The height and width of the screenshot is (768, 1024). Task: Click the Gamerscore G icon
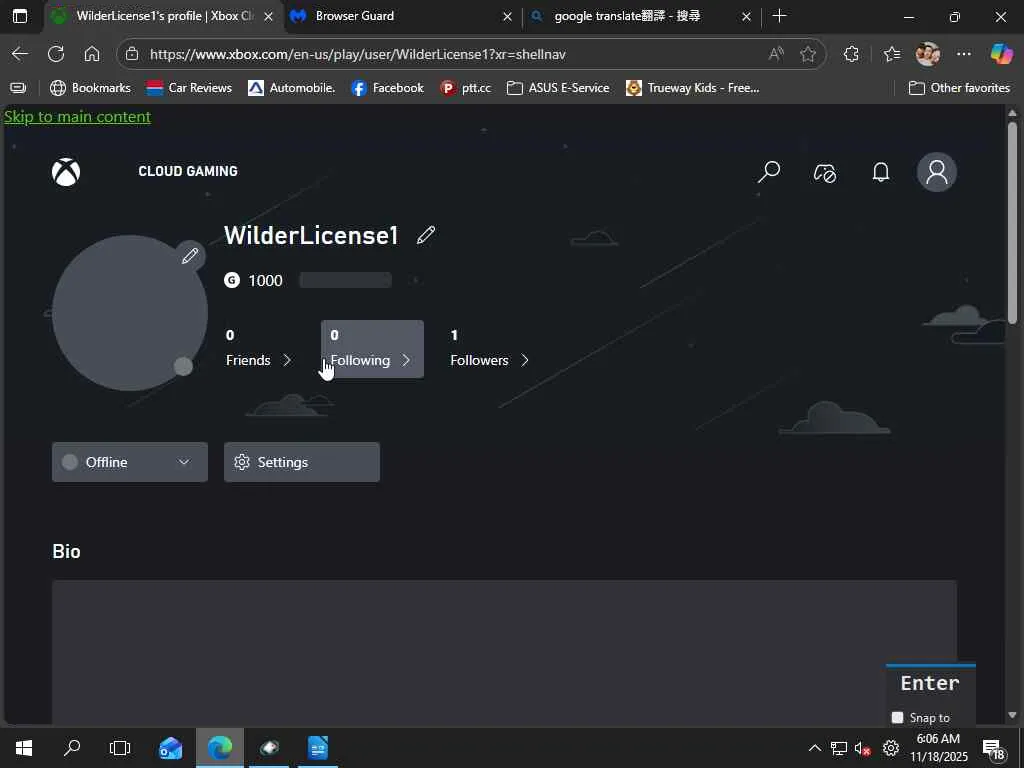232,280
